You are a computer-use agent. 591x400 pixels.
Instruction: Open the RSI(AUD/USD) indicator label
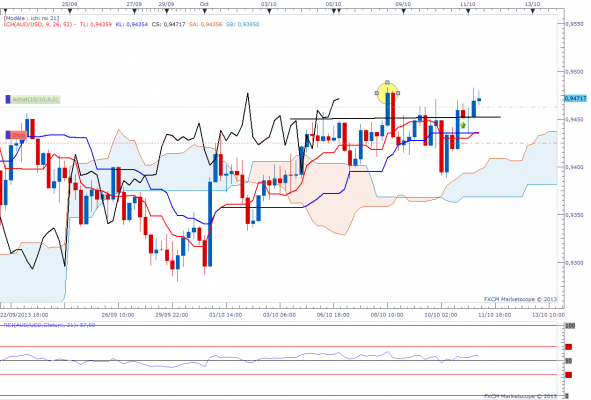click(49, 325)
